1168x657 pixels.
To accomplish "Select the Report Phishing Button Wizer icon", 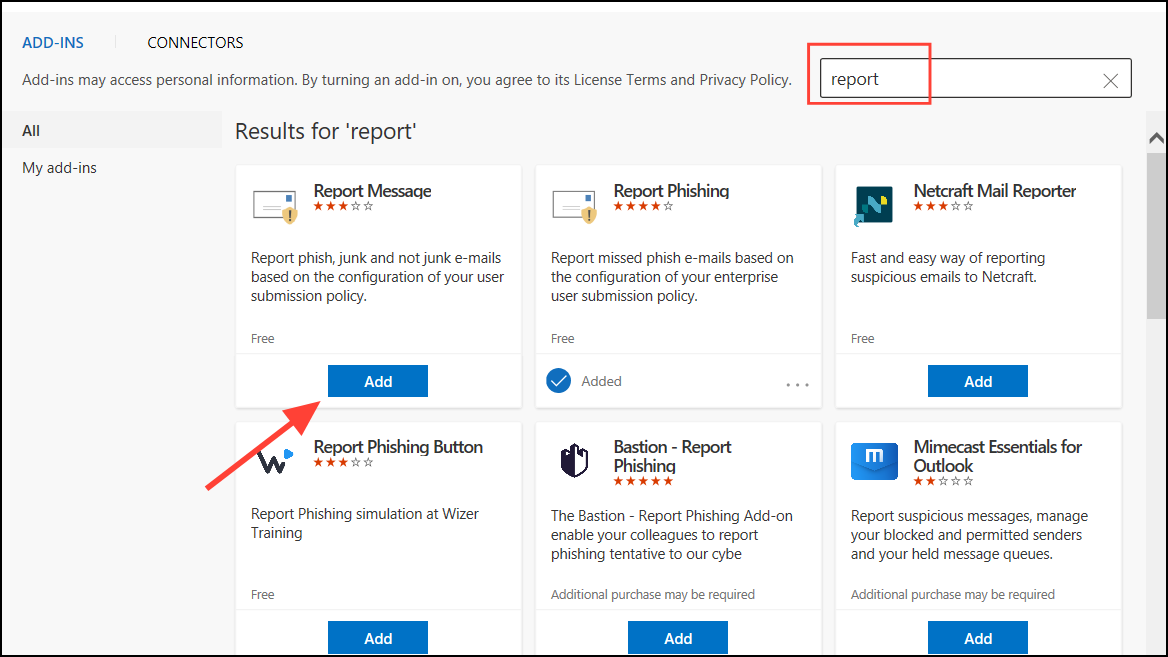I will pyautogui.click(x=274, y=462).
